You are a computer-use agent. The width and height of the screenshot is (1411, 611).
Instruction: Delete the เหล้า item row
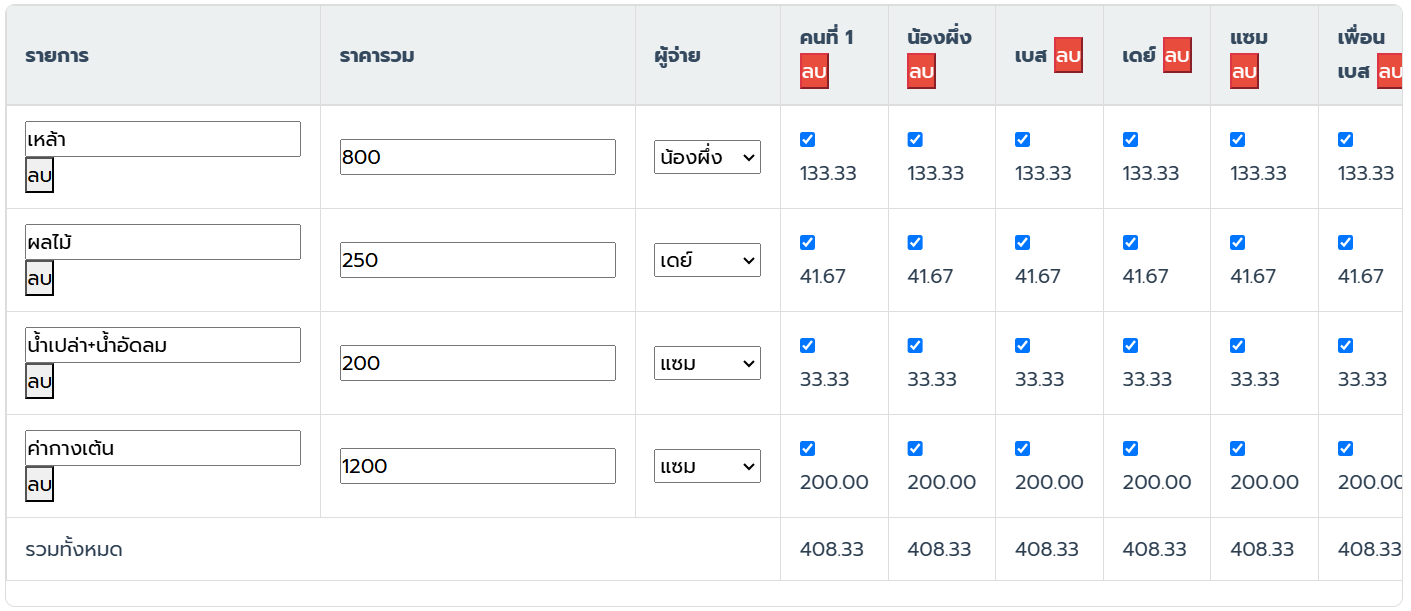tap(39, 176)
